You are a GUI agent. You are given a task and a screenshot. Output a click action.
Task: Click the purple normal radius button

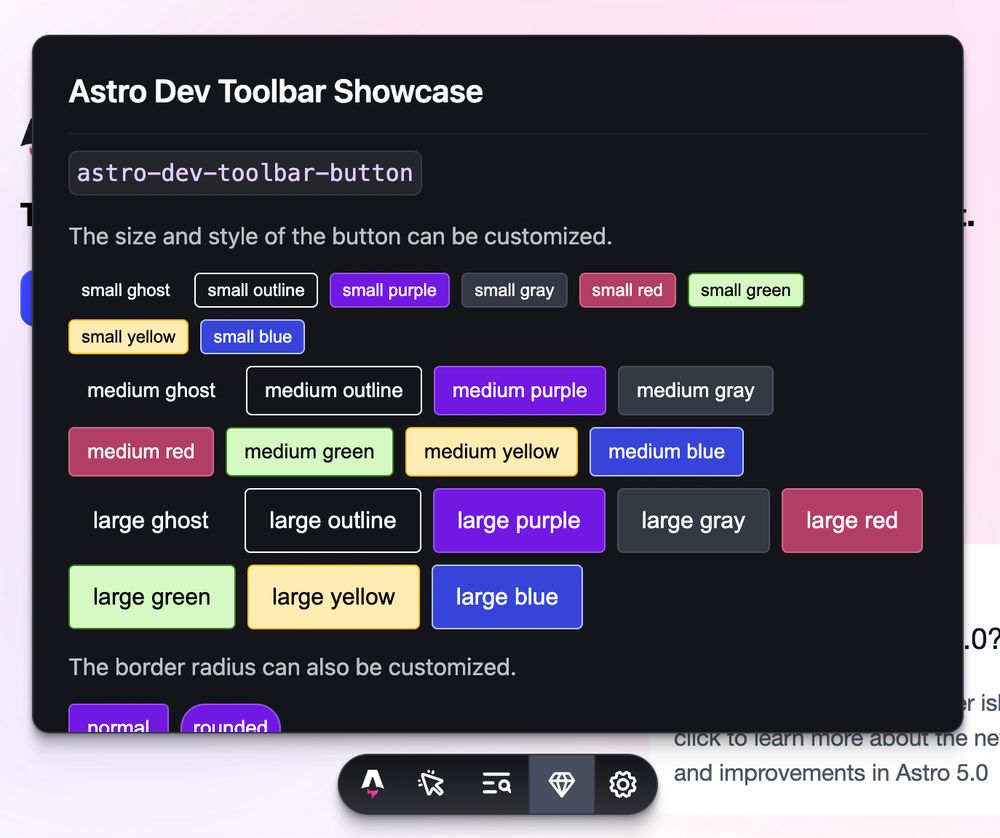119,719
